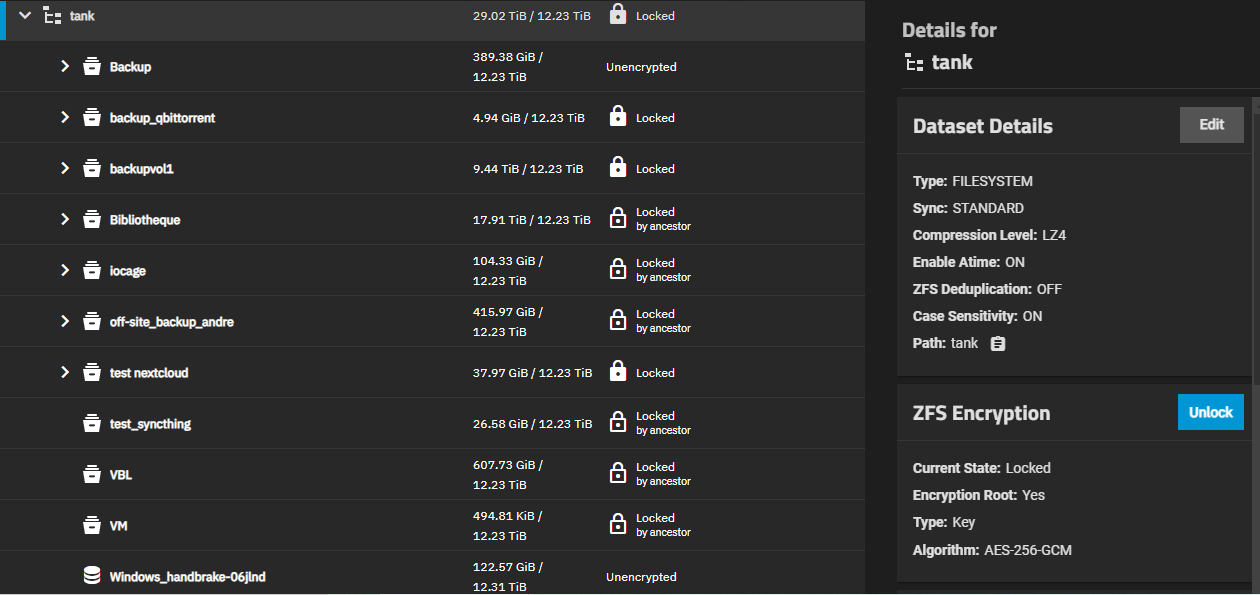This screenshot has height=595, width=1260.
Task: Click the zvol disk icon for Windows_handbrake-06jlnd
Action: point(92,576)
